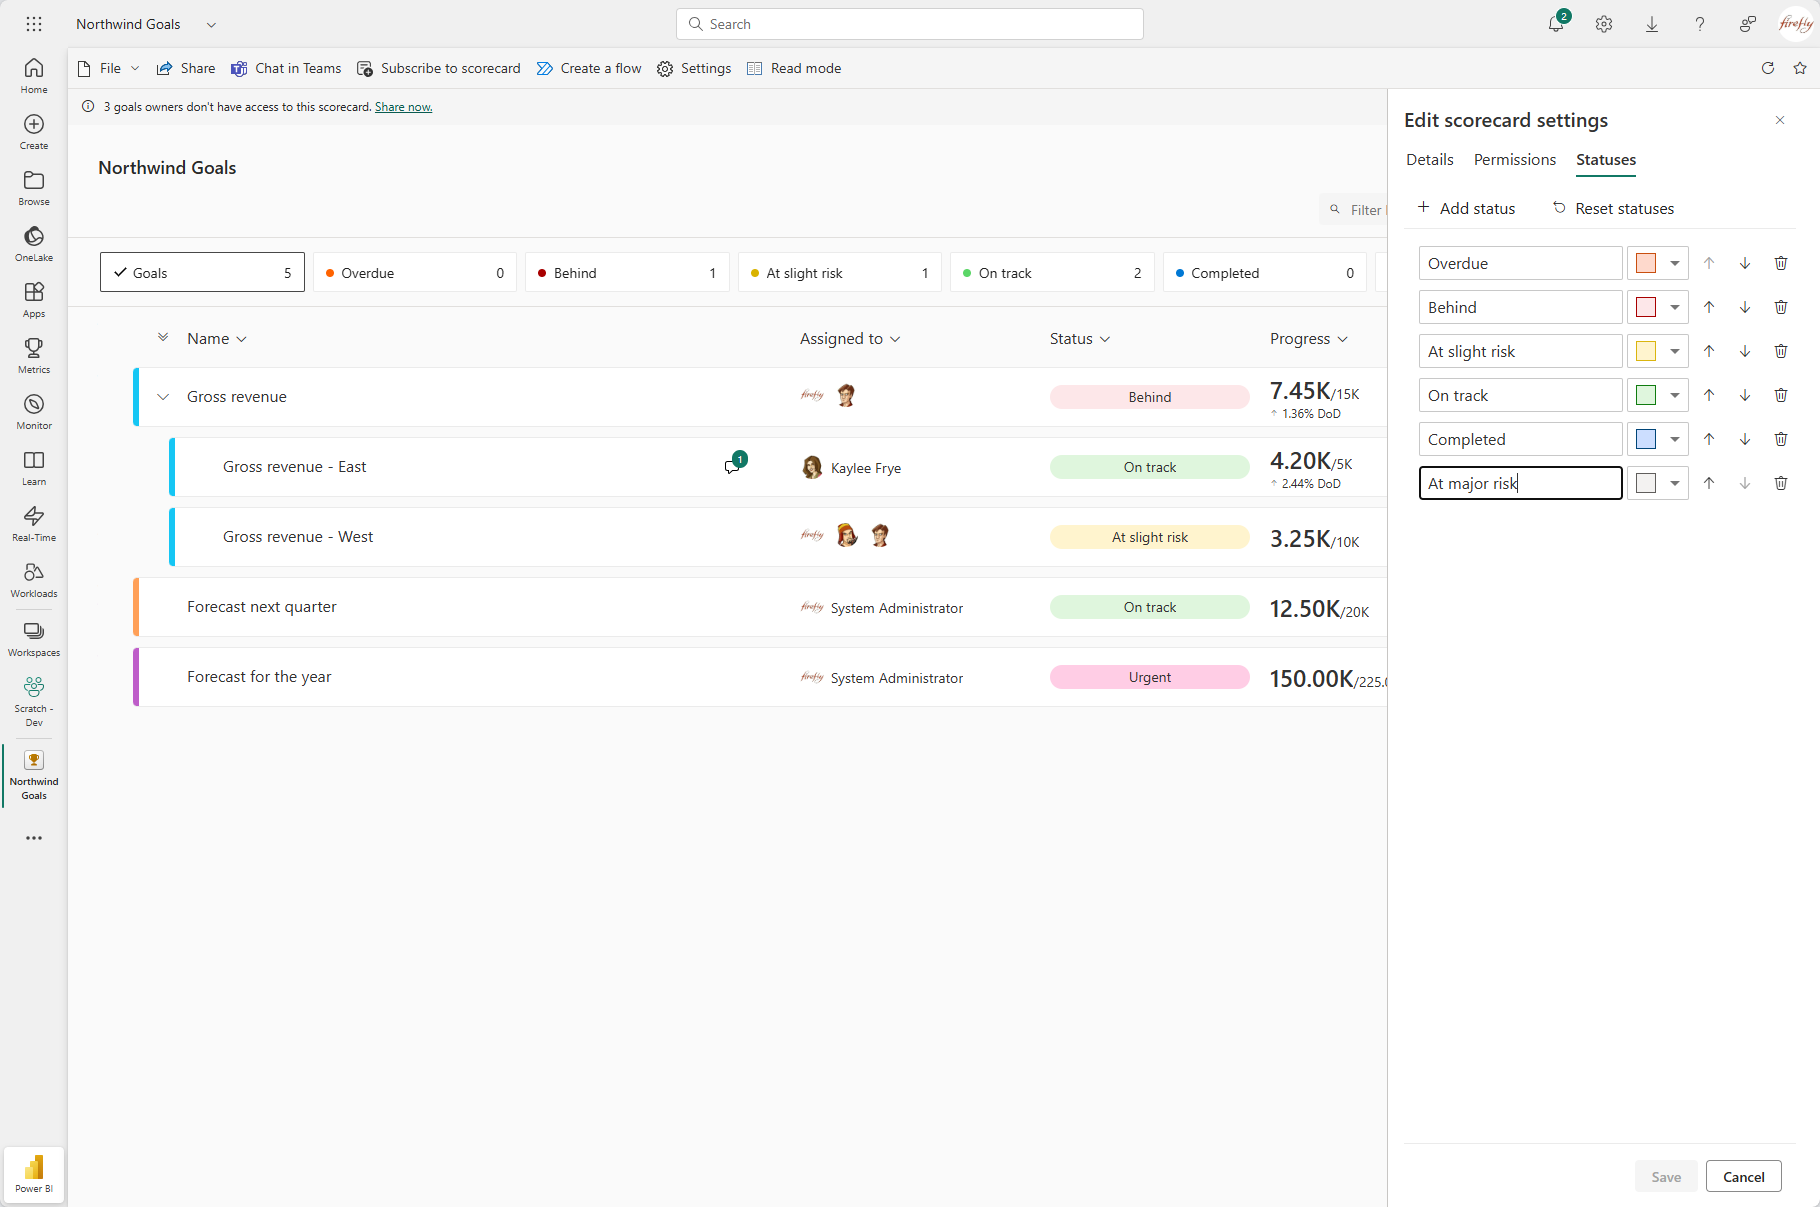Open Create in left navigation
This screenshot has height=1207, width=1820.
click(34, 132)
